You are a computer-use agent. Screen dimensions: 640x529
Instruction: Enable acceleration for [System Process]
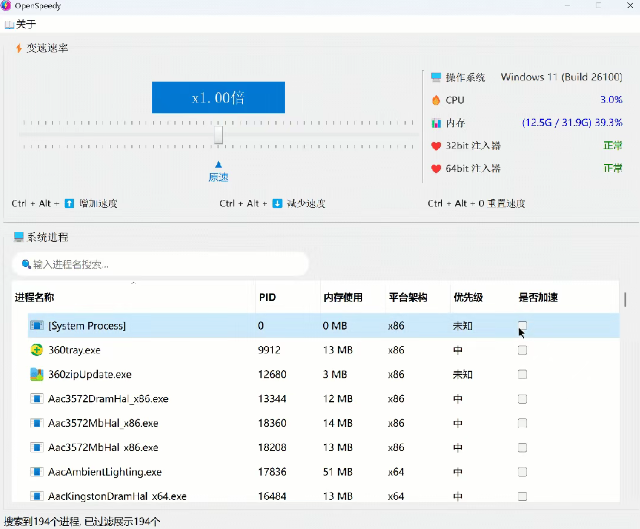pyautogui.click(x=522, y=325)
